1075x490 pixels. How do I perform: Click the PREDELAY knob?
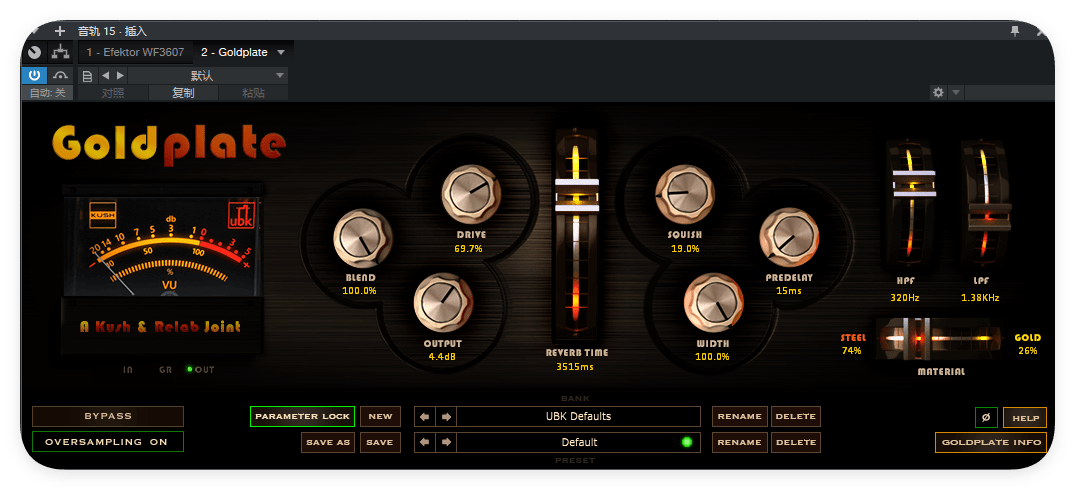pos(789,237)
